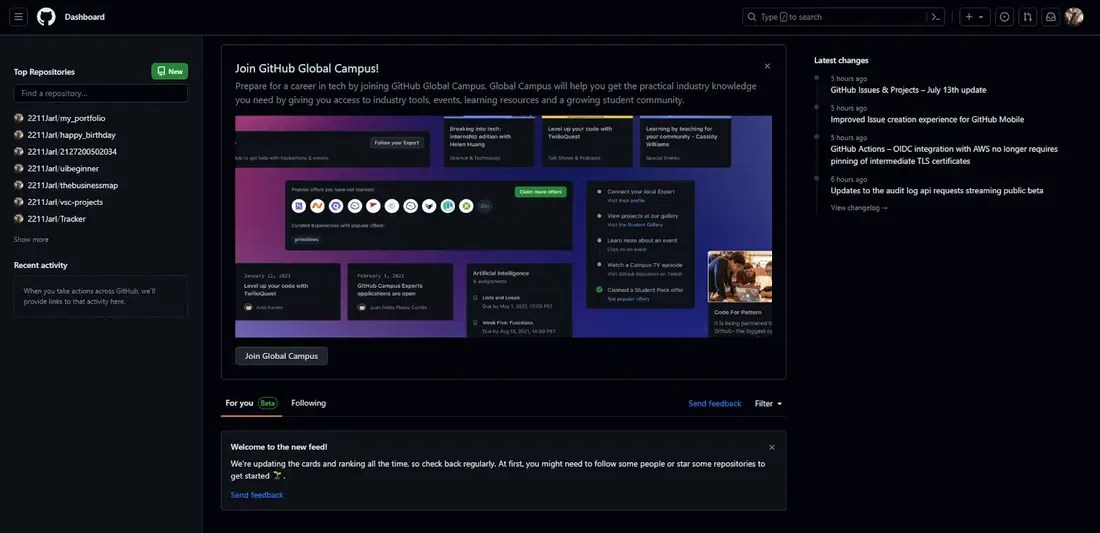
Task: Open the user profile avatar menu
Action: (1074, 17)
